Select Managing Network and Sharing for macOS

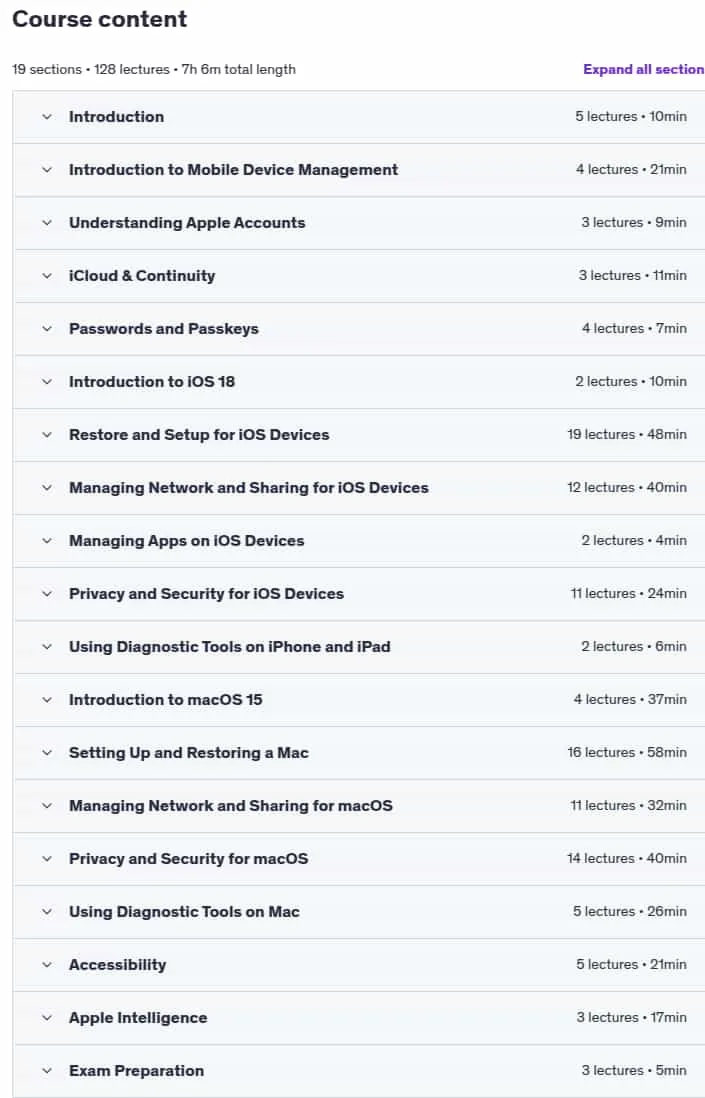tap(230, 806)
